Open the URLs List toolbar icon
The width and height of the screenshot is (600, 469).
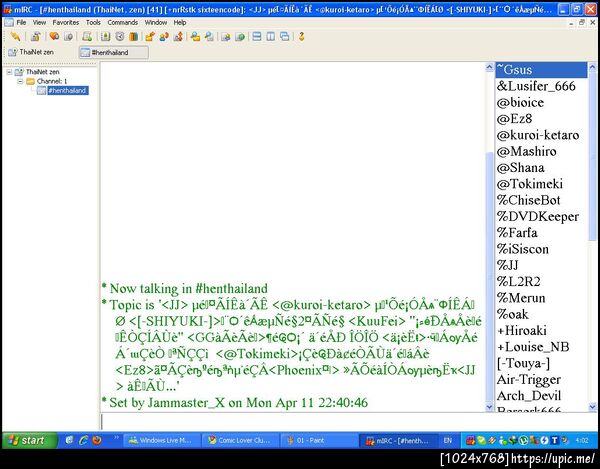240,37
